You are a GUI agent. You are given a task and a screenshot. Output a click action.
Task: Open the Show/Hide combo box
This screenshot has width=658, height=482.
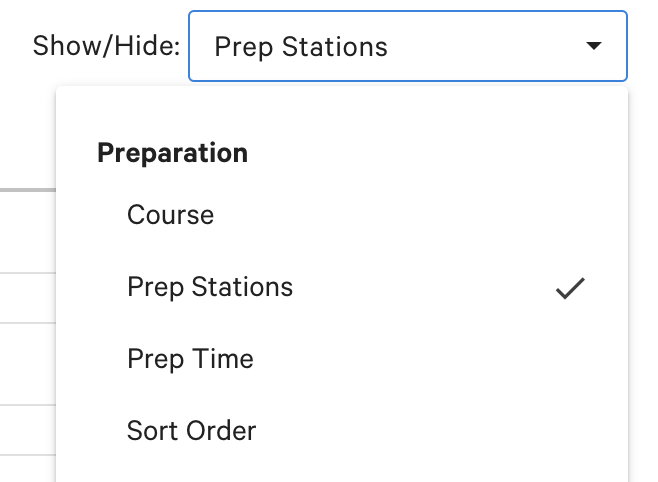[407, 46]
